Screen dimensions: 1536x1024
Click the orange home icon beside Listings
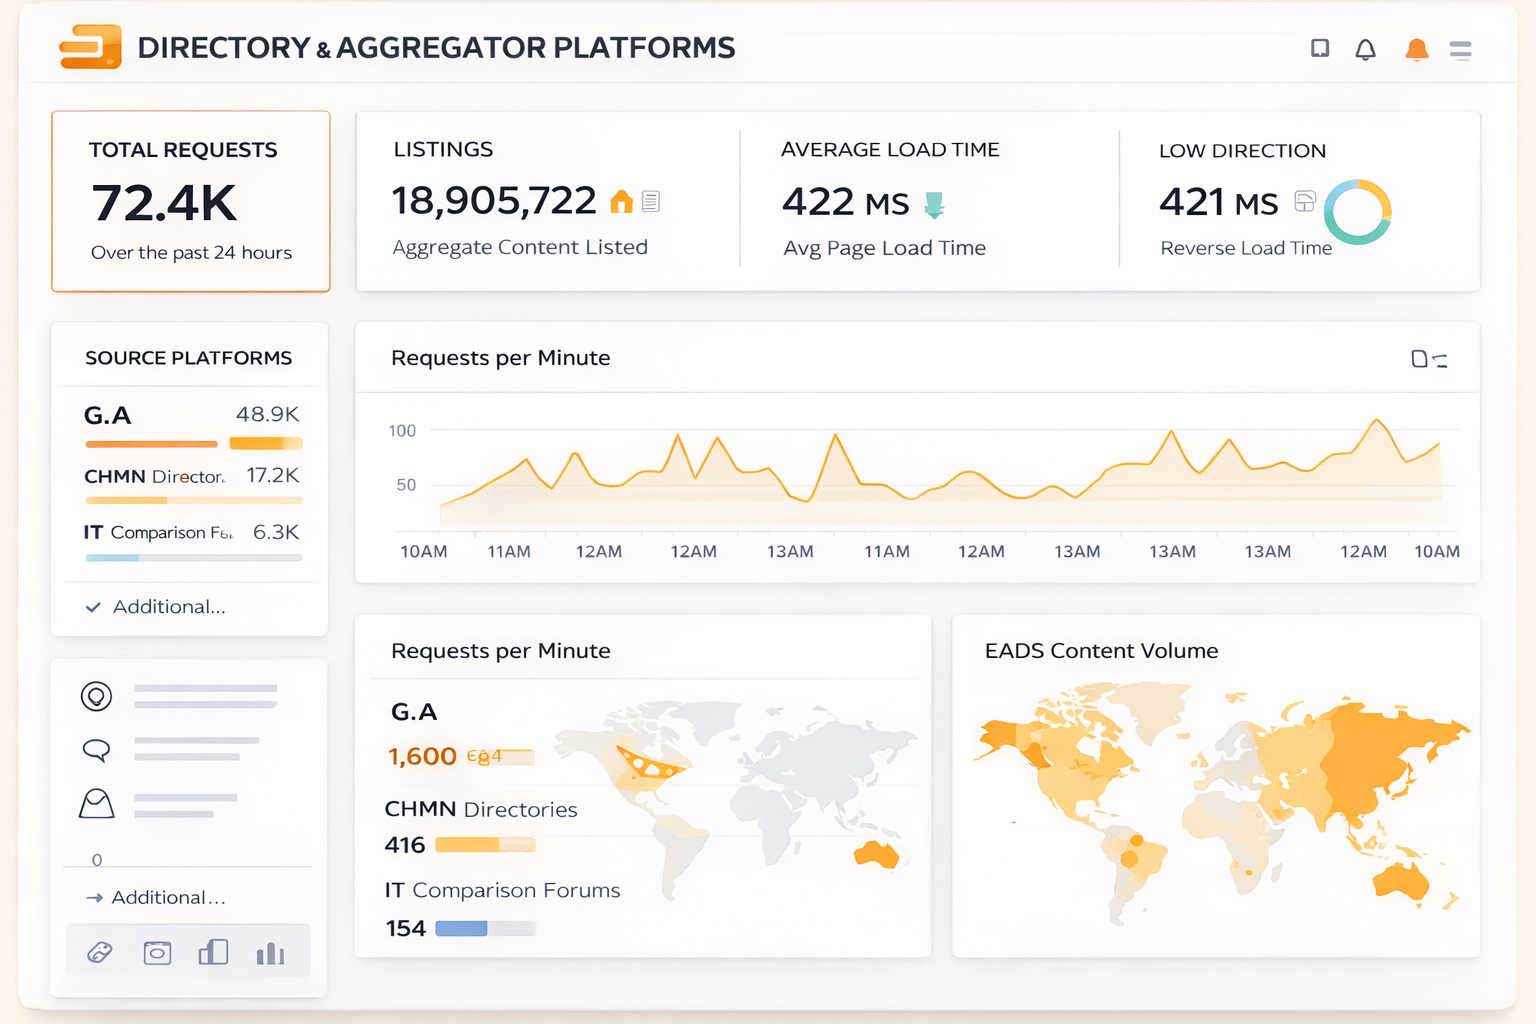pos(621,202)
